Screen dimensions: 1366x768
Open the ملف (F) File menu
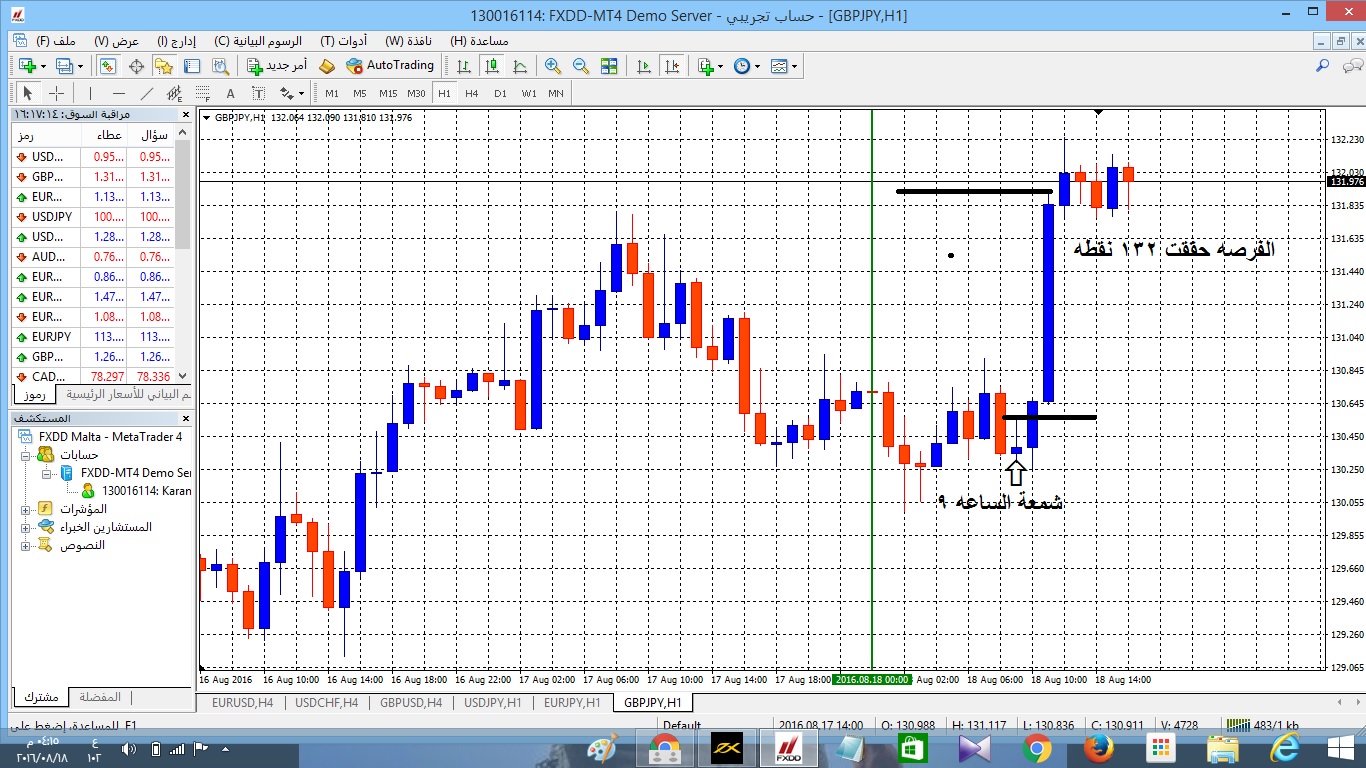click(x=56, y=41)
